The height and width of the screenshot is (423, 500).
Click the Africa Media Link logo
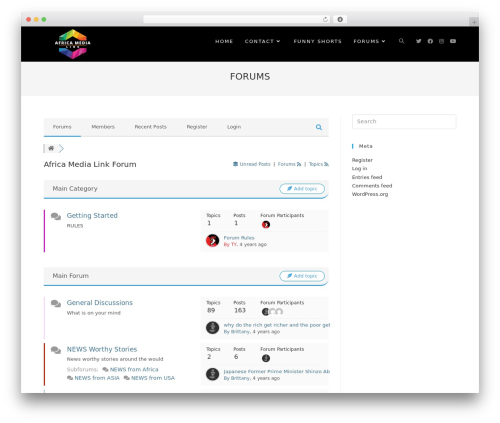click(73, 44)
